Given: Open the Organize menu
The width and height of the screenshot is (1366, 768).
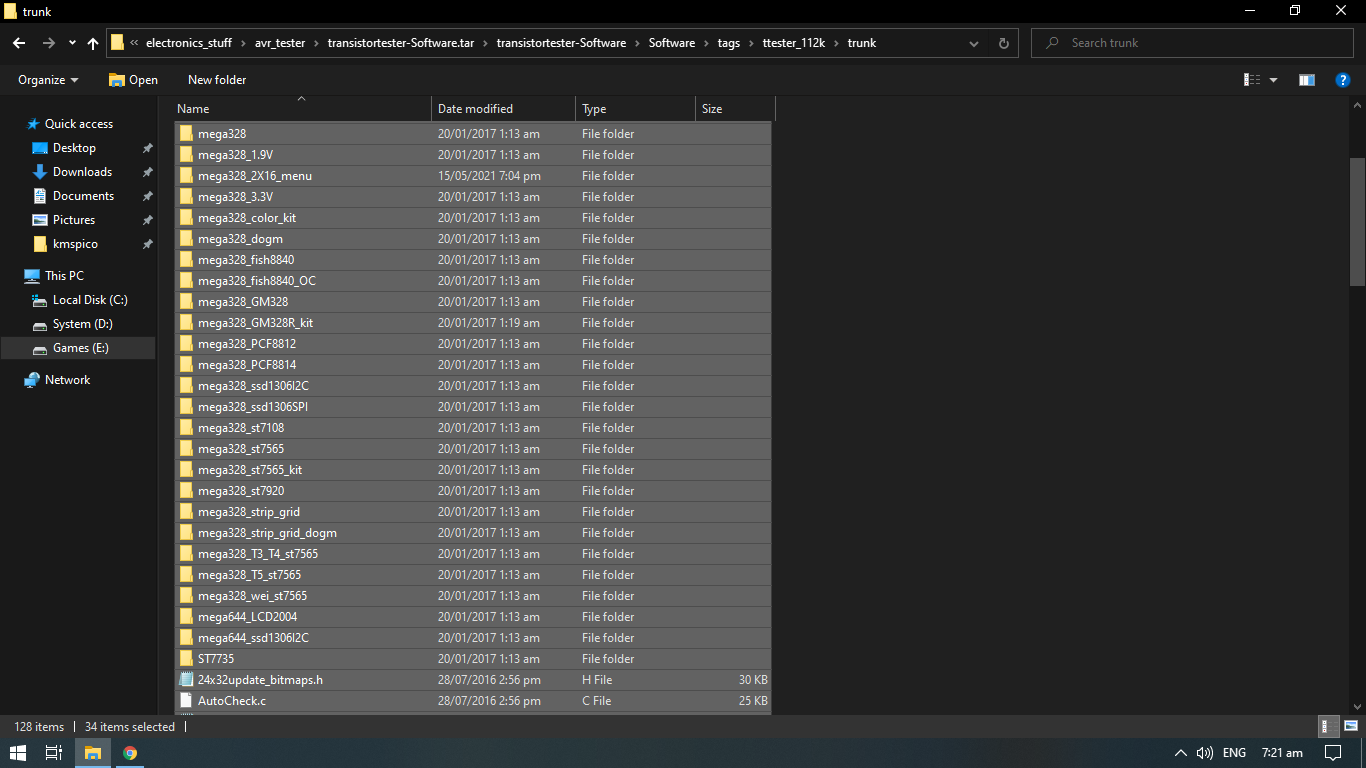Looking at the screenshot, I should [x=48, y=80].
